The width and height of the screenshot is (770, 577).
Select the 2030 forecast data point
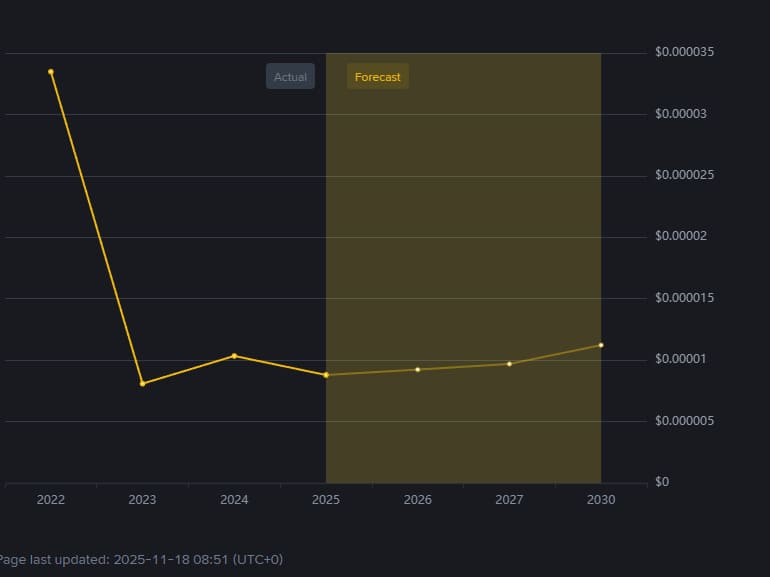pos(601,345)
